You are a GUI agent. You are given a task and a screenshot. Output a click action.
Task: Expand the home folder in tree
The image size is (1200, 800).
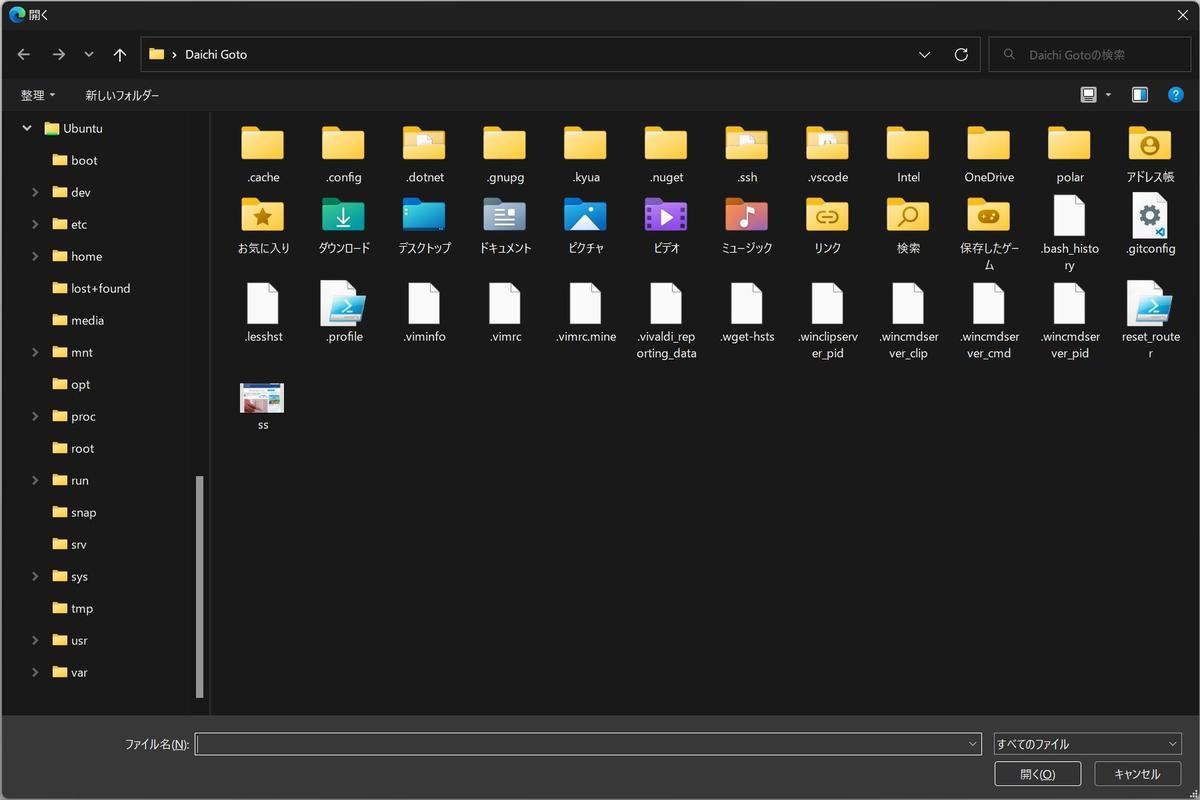coord(35,256)
